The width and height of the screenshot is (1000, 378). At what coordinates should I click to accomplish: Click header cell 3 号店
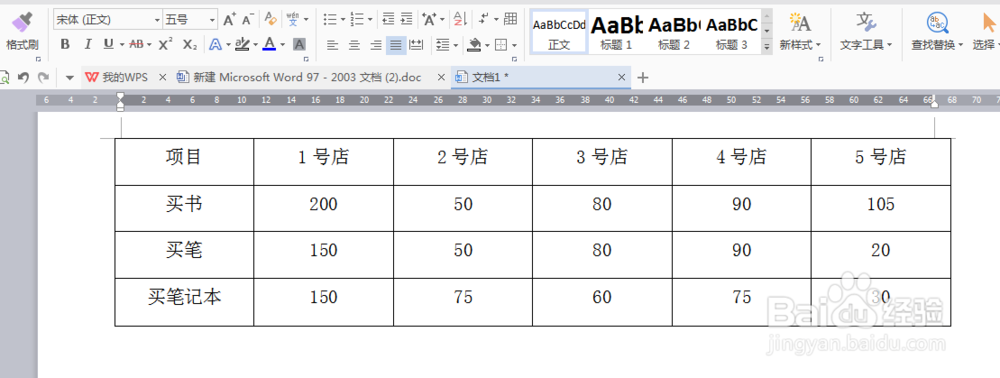602,162
